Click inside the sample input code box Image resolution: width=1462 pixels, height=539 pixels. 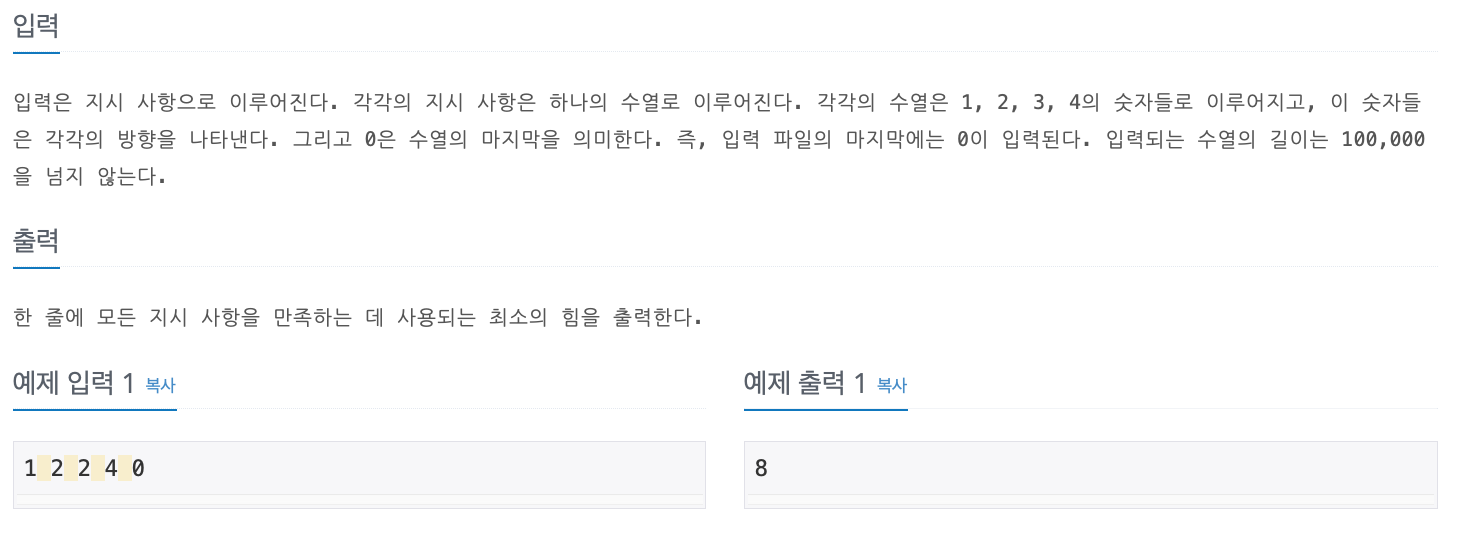coord(400,468)
